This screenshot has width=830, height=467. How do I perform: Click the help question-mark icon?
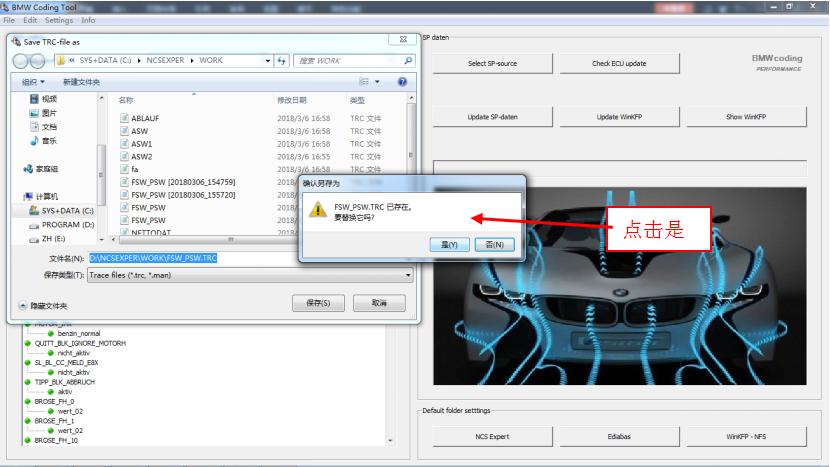[x=402, y=82]
